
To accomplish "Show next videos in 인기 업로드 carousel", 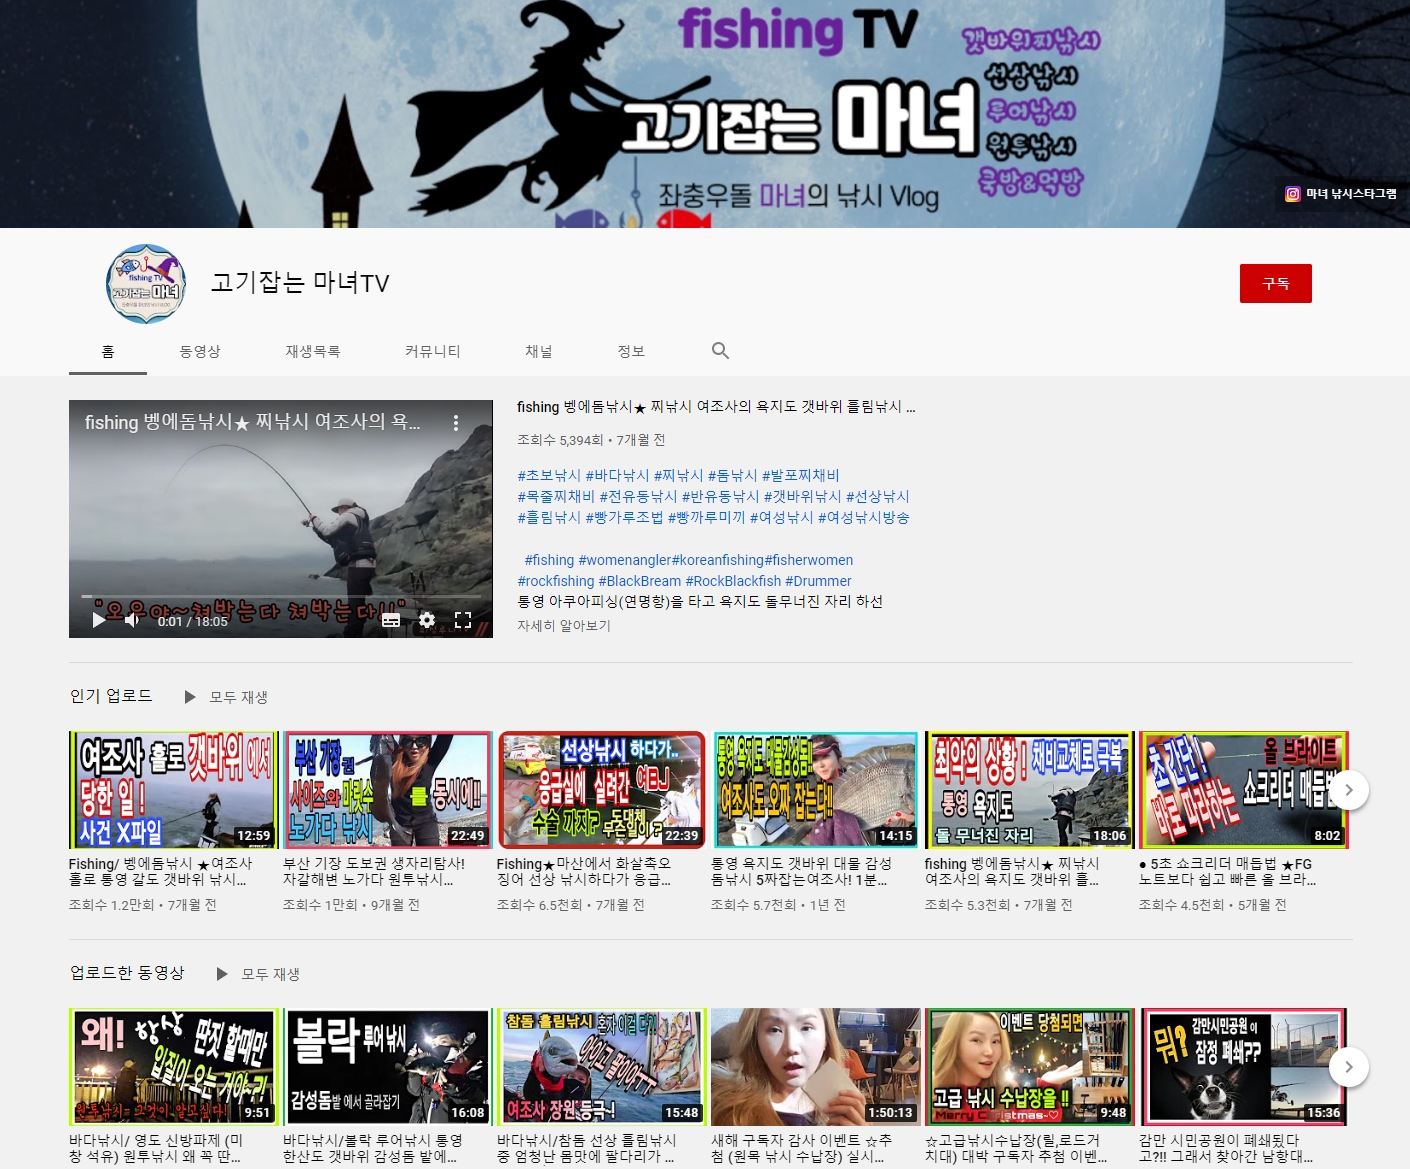I will click(x=1348, y=790).
